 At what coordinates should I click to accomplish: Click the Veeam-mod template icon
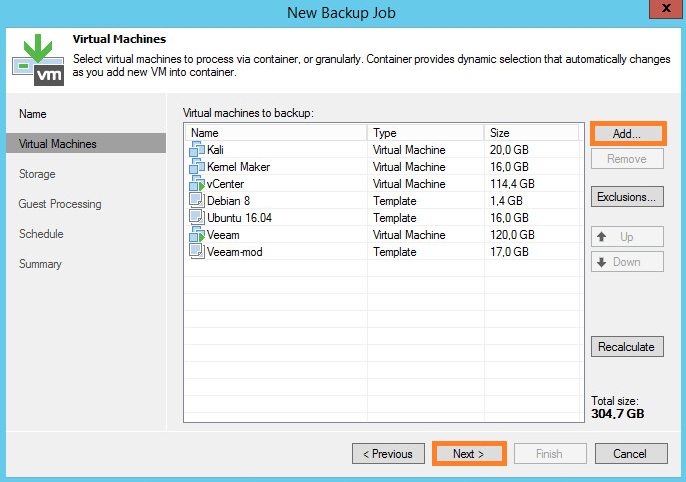pos(197,251)
